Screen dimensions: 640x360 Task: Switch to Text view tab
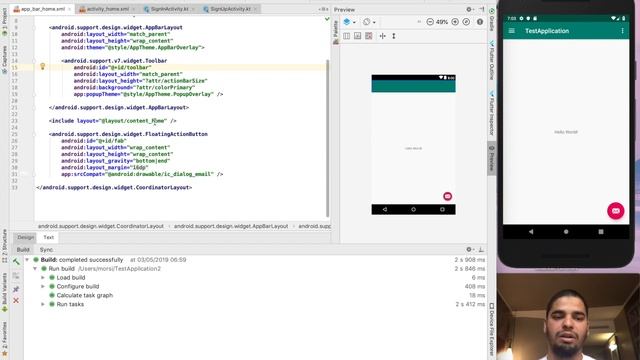[x=49, y=237]
